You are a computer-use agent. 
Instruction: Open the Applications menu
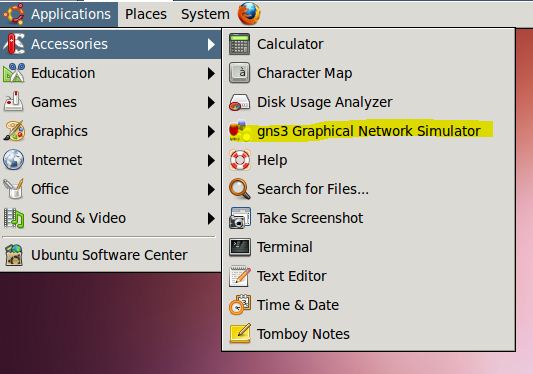[x=59, y=14]
